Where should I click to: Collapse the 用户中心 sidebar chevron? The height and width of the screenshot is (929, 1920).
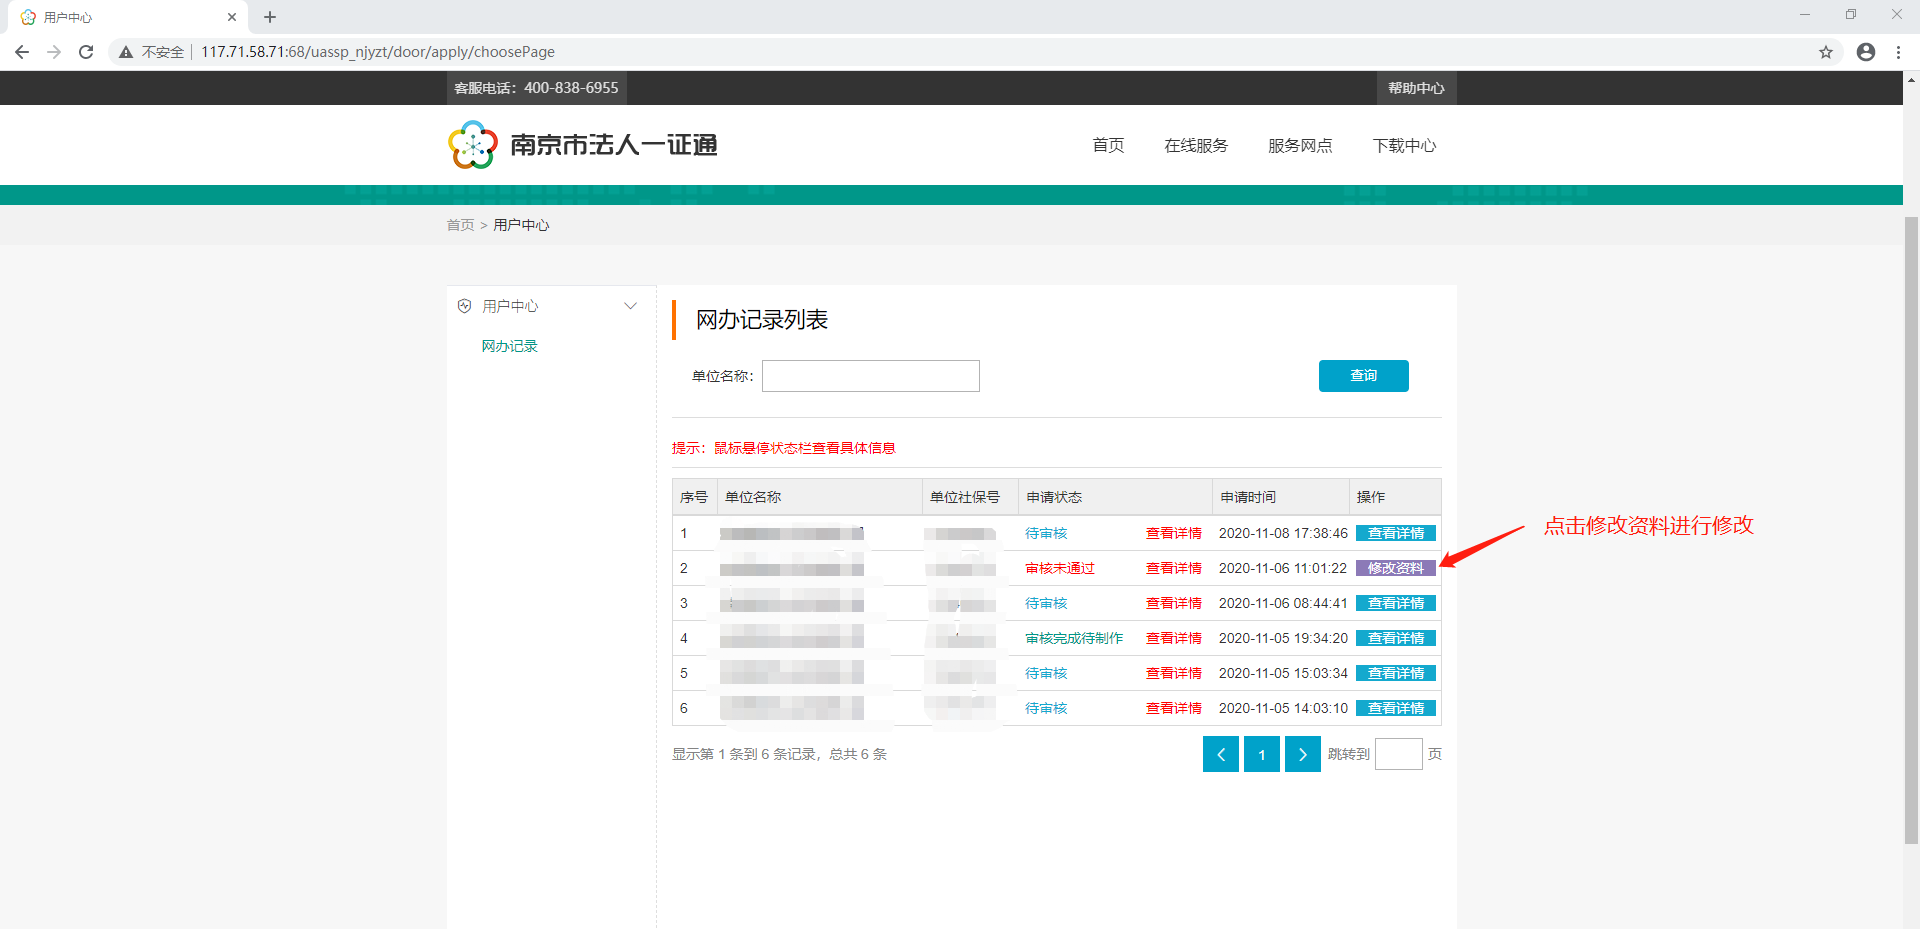tap(630, 306)
